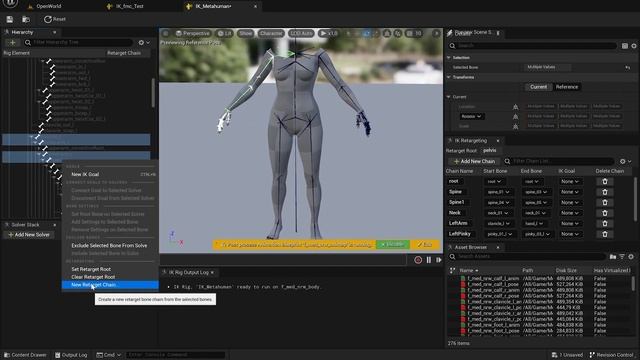Click reset arrow next to Selected Bone
Screen dimensions: 640x360
pyautogui.click(x=628, y=67)
